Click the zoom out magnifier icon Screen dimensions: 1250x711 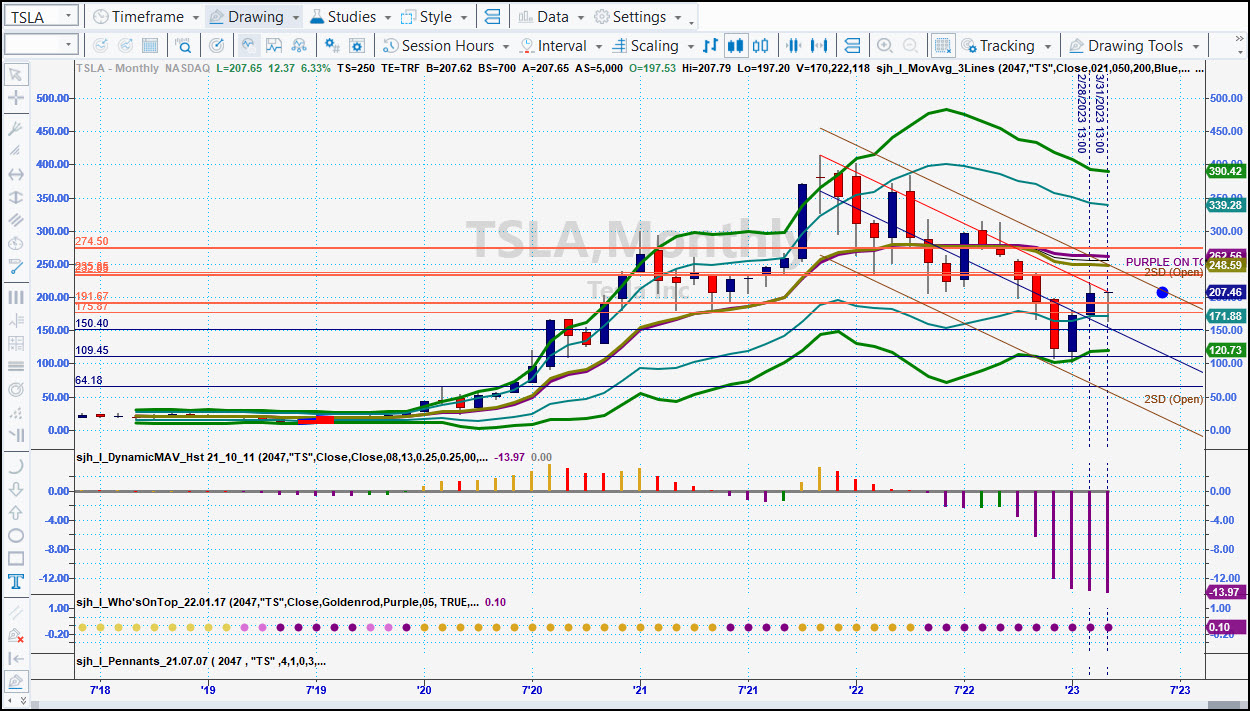(911, 45)
